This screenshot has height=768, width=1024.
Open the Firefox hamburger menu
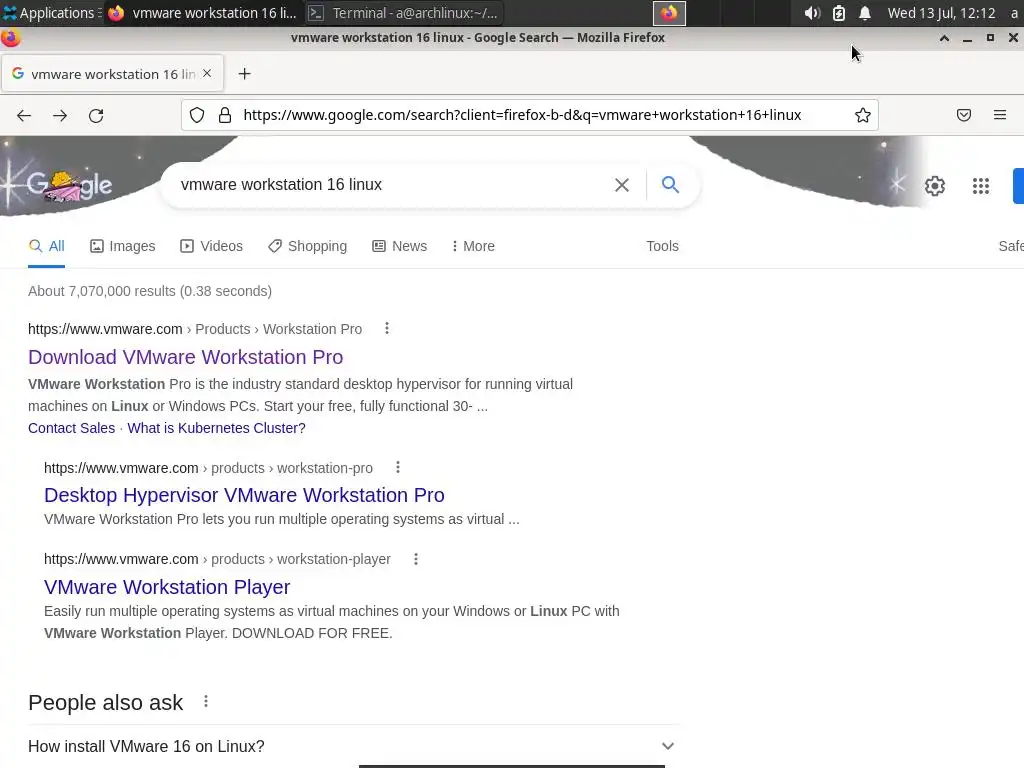1000,116
